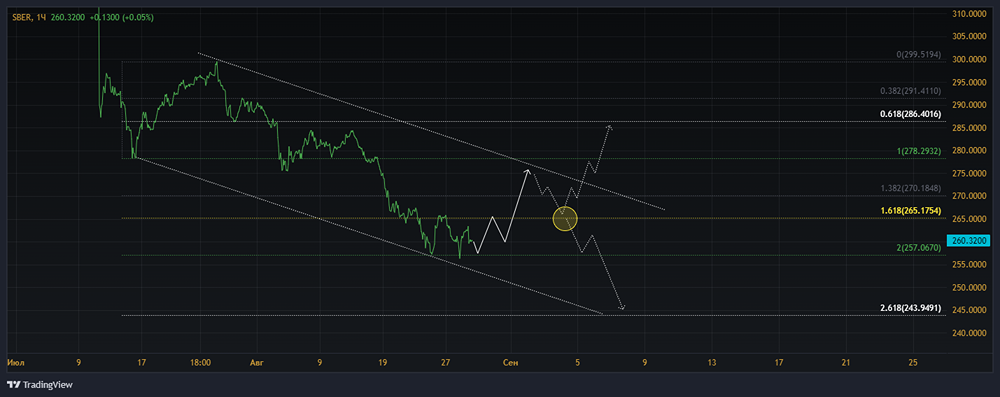Open the TradingView logo link

40,384
